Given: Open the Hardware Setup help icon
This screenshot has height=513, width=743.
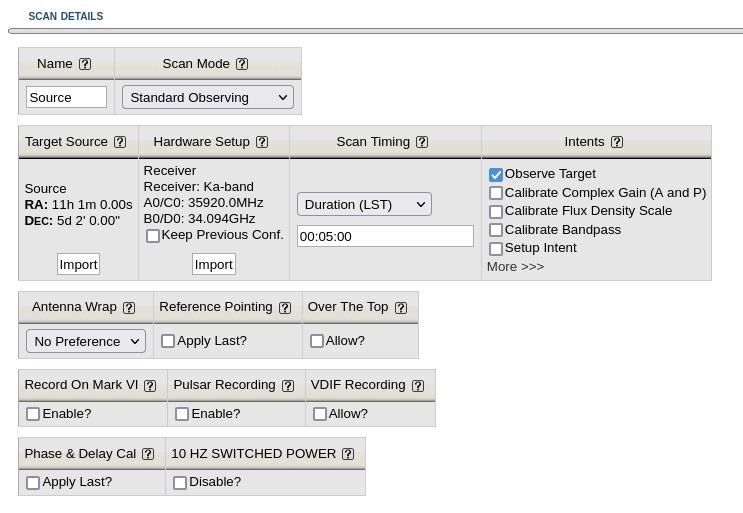Looking at the screenshot, I should [x=262, y=142].
